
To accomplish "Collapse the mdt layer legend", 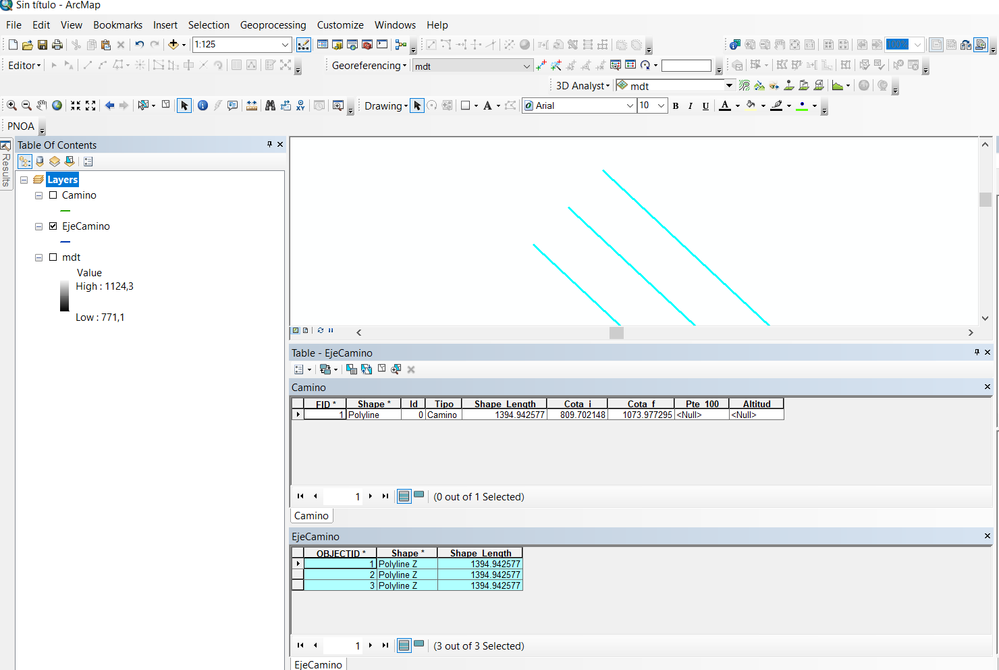I will (39, 257).
